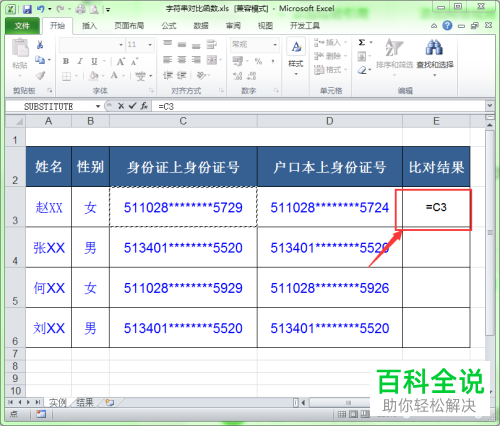Screen dimensions: 500x426
Task: Click the font color A icon
Action: coord(114,76)
